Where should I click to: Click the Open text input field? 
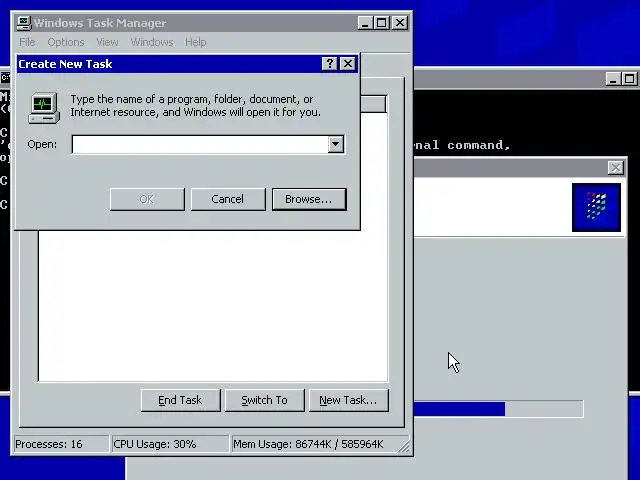point(200,144)
